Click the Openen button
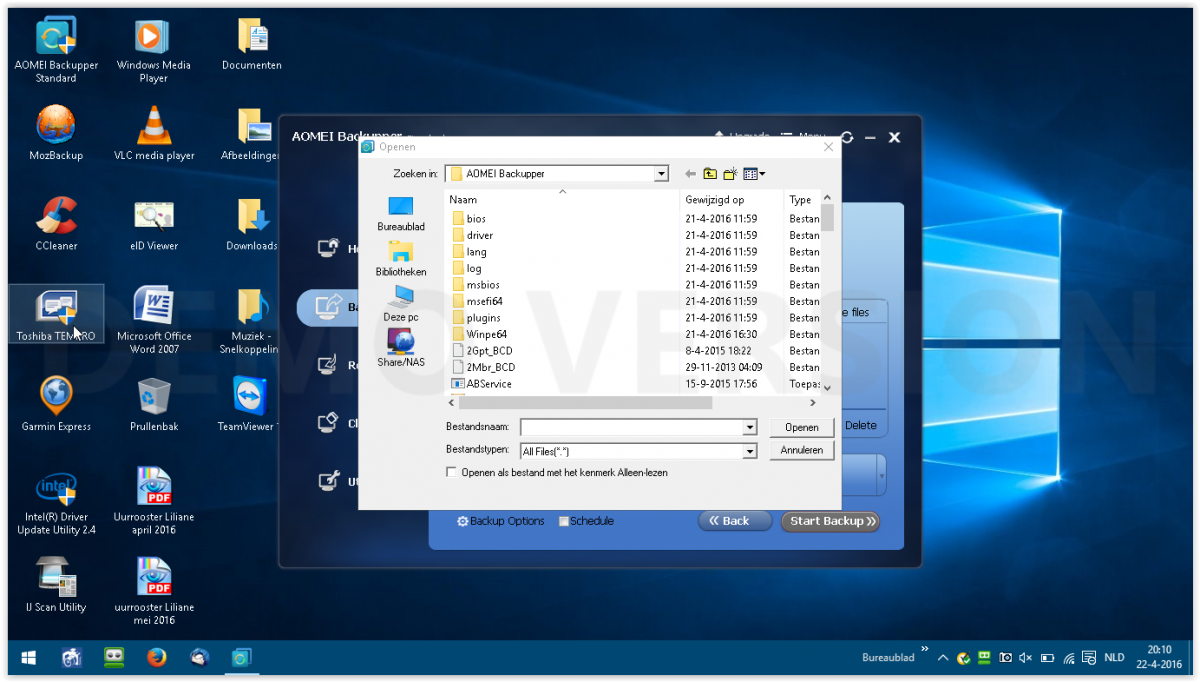The height and width of the screenshot is (682, 1200). pos(802,427)
